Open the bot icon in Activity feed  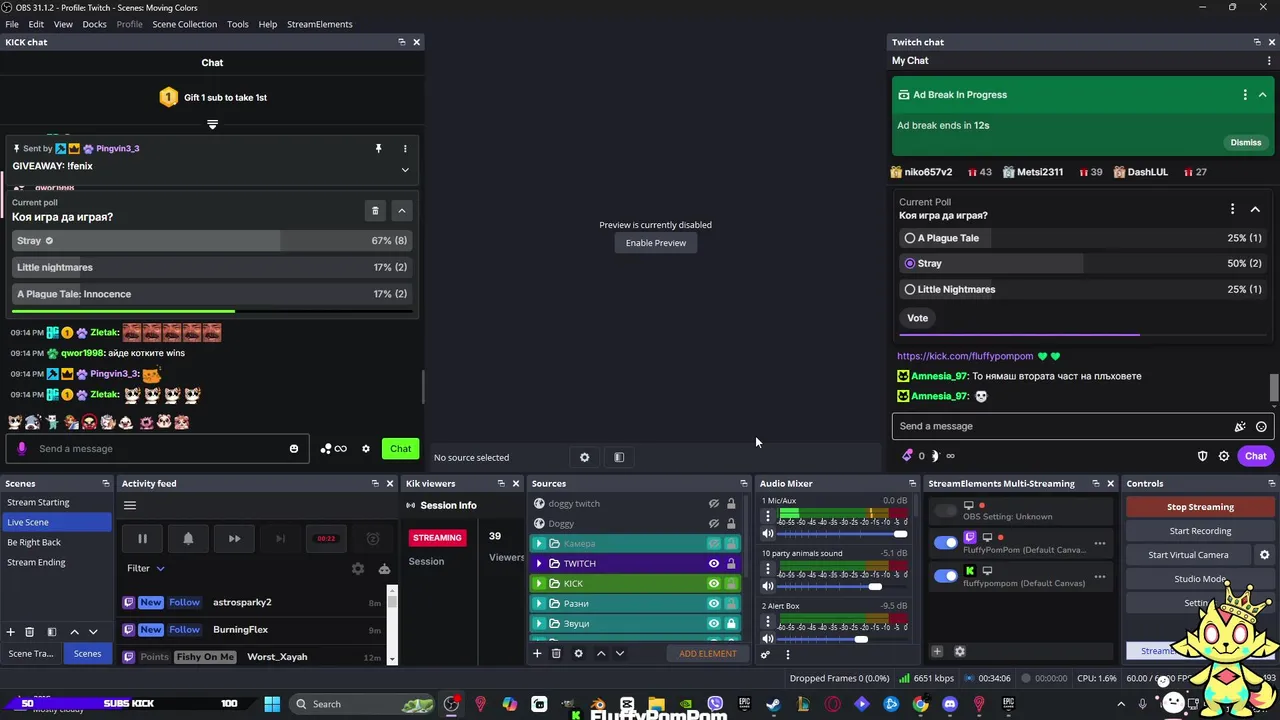[384, 568]
